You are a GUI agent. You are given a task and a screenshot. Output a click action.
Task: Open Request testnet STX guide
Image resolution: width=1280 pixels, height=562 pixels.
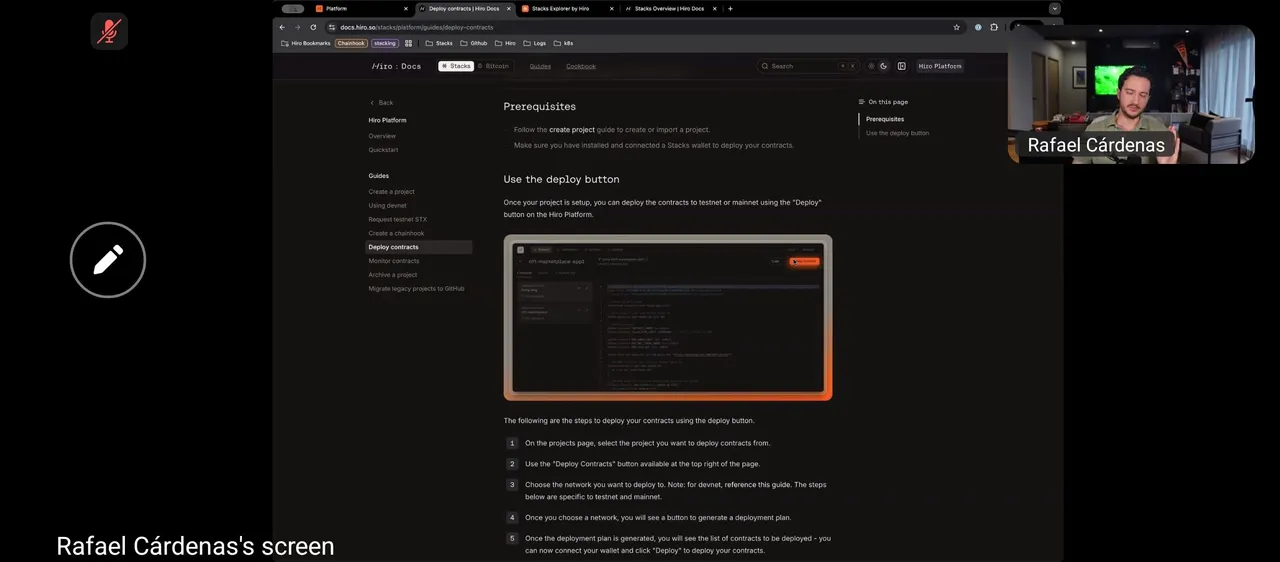coord(397,220)
